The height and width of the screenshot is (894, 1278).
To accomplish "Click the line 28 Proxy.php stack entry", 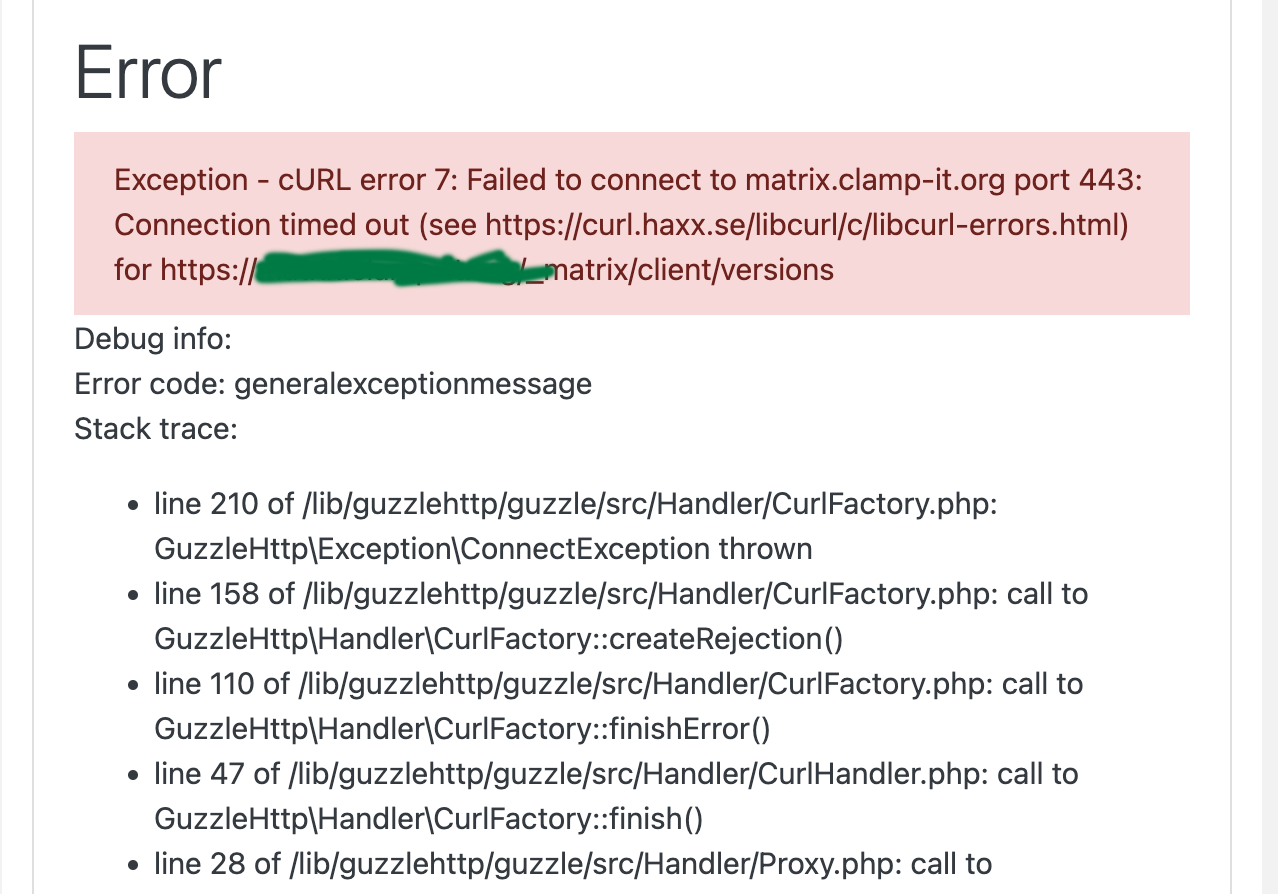I will [x=573, y=864].
